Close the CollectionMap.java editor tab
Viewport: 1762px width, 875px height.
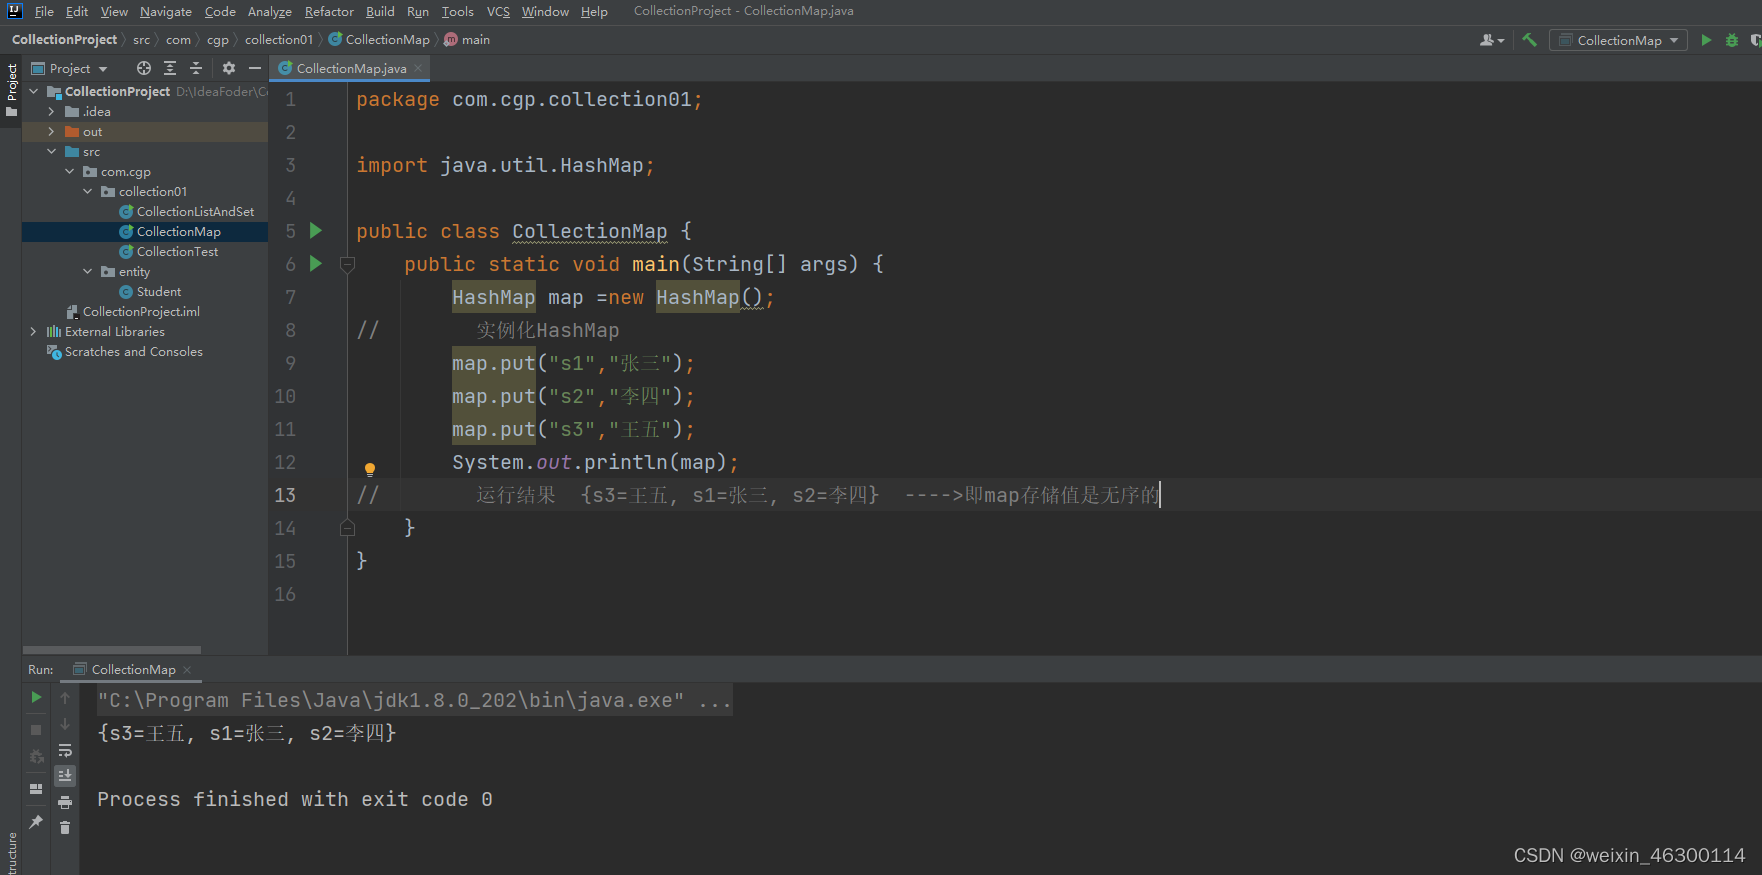pos(418,68)
